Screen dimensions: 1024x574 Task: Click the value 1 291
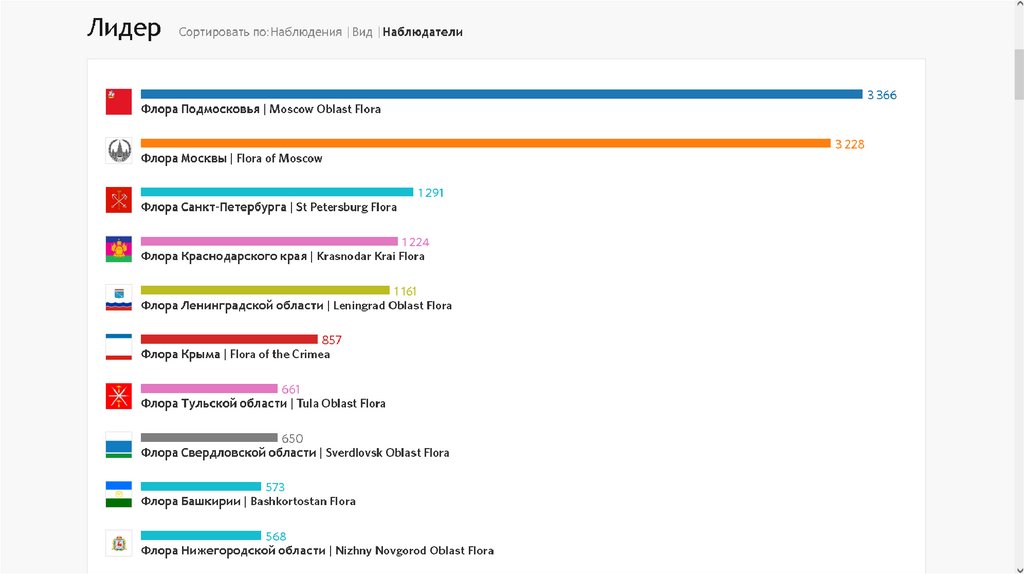pos(431,193)
